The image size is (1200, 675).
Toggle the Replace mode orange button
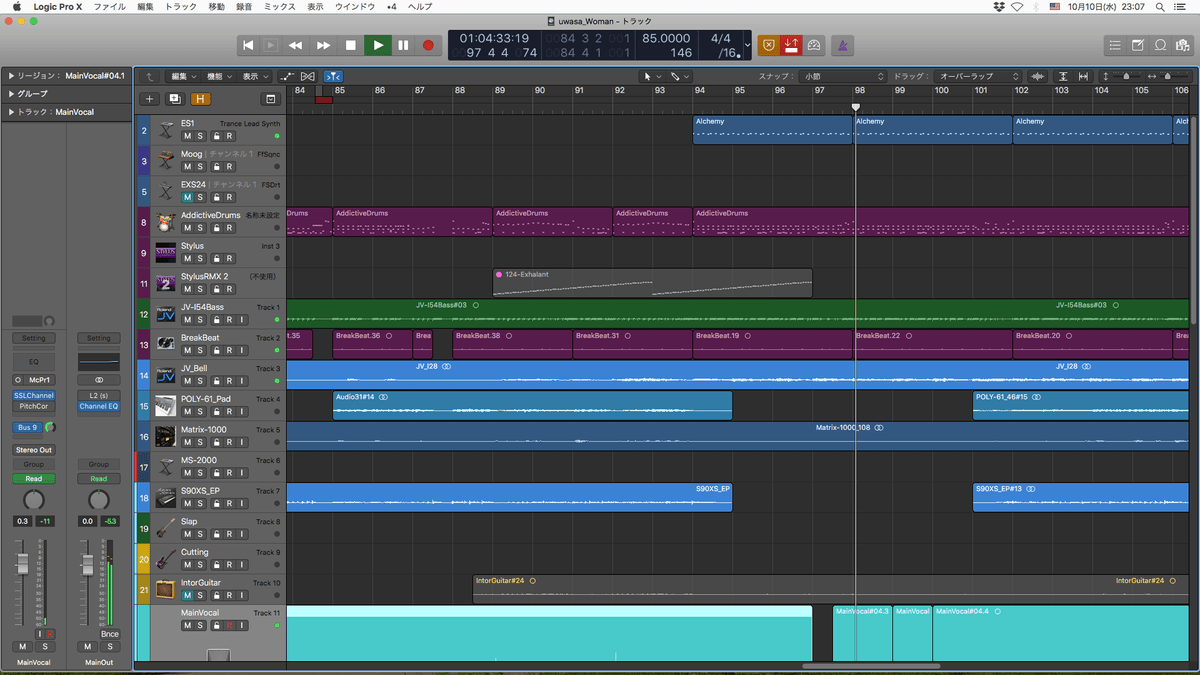click(768, 45)
